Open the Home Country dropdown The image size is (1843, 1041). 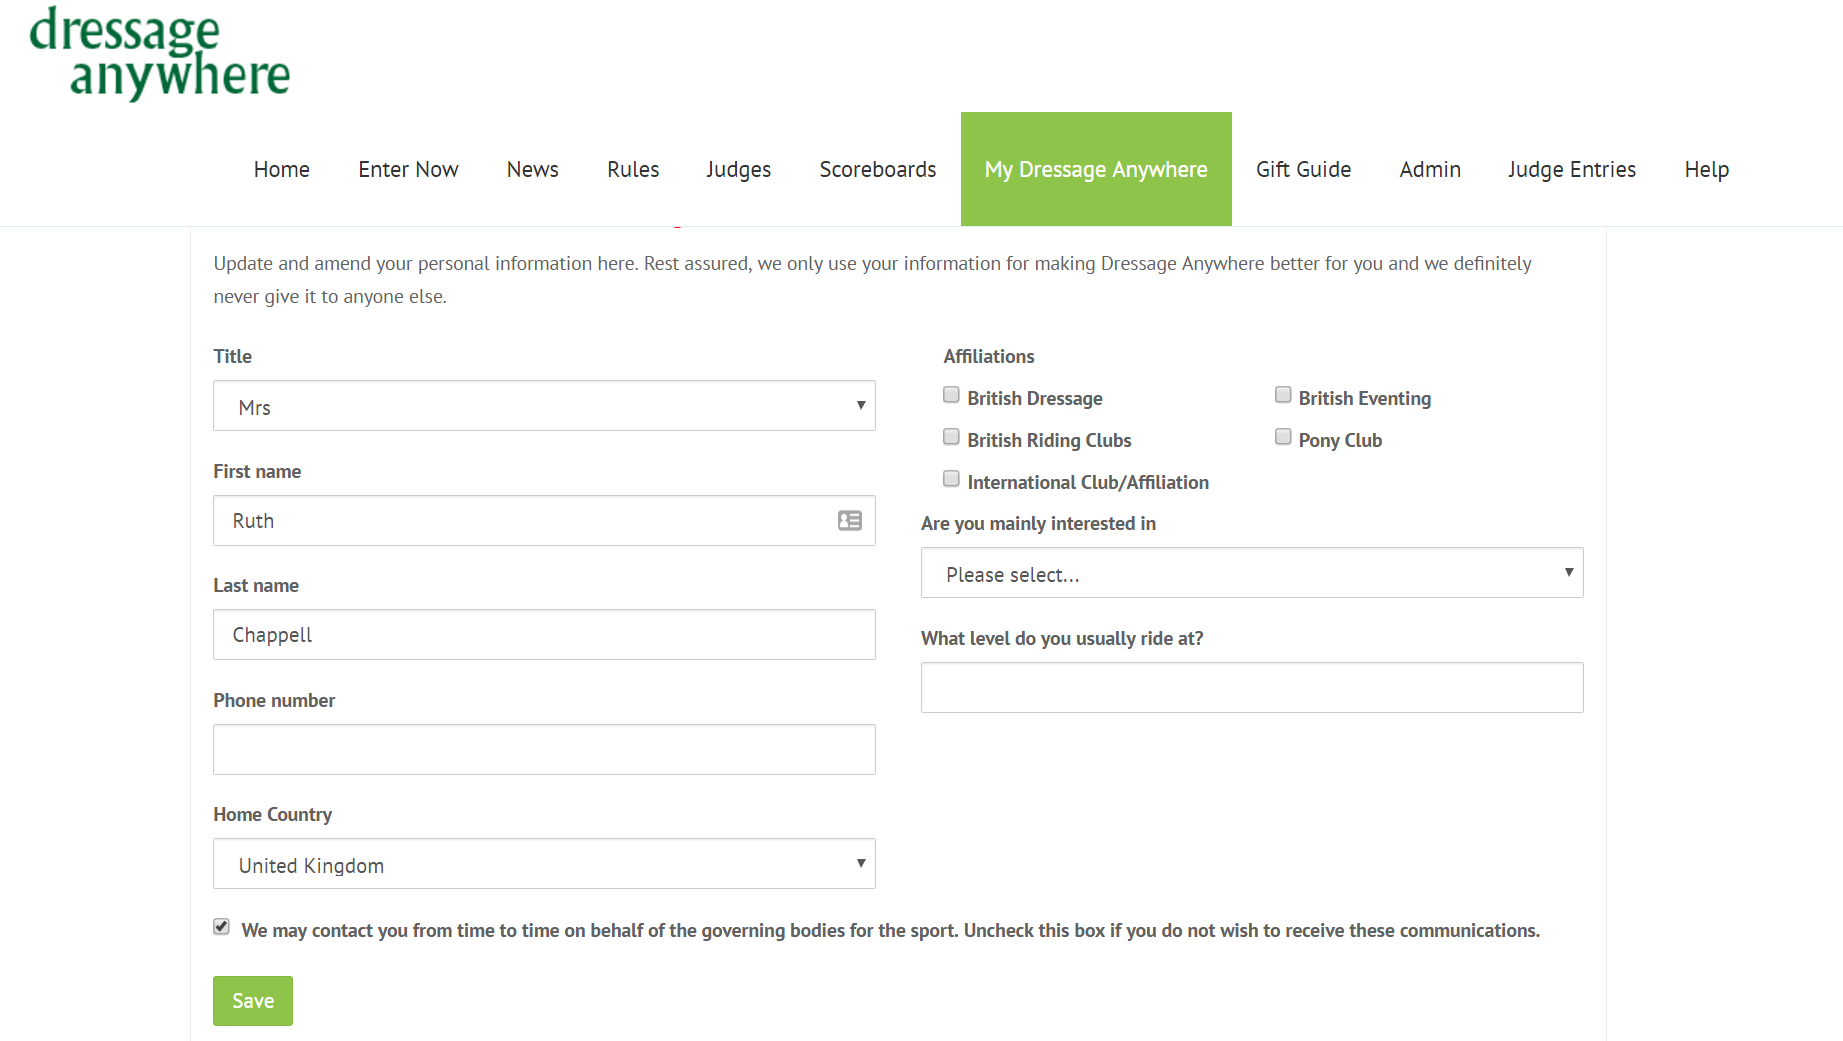(544, 864)
